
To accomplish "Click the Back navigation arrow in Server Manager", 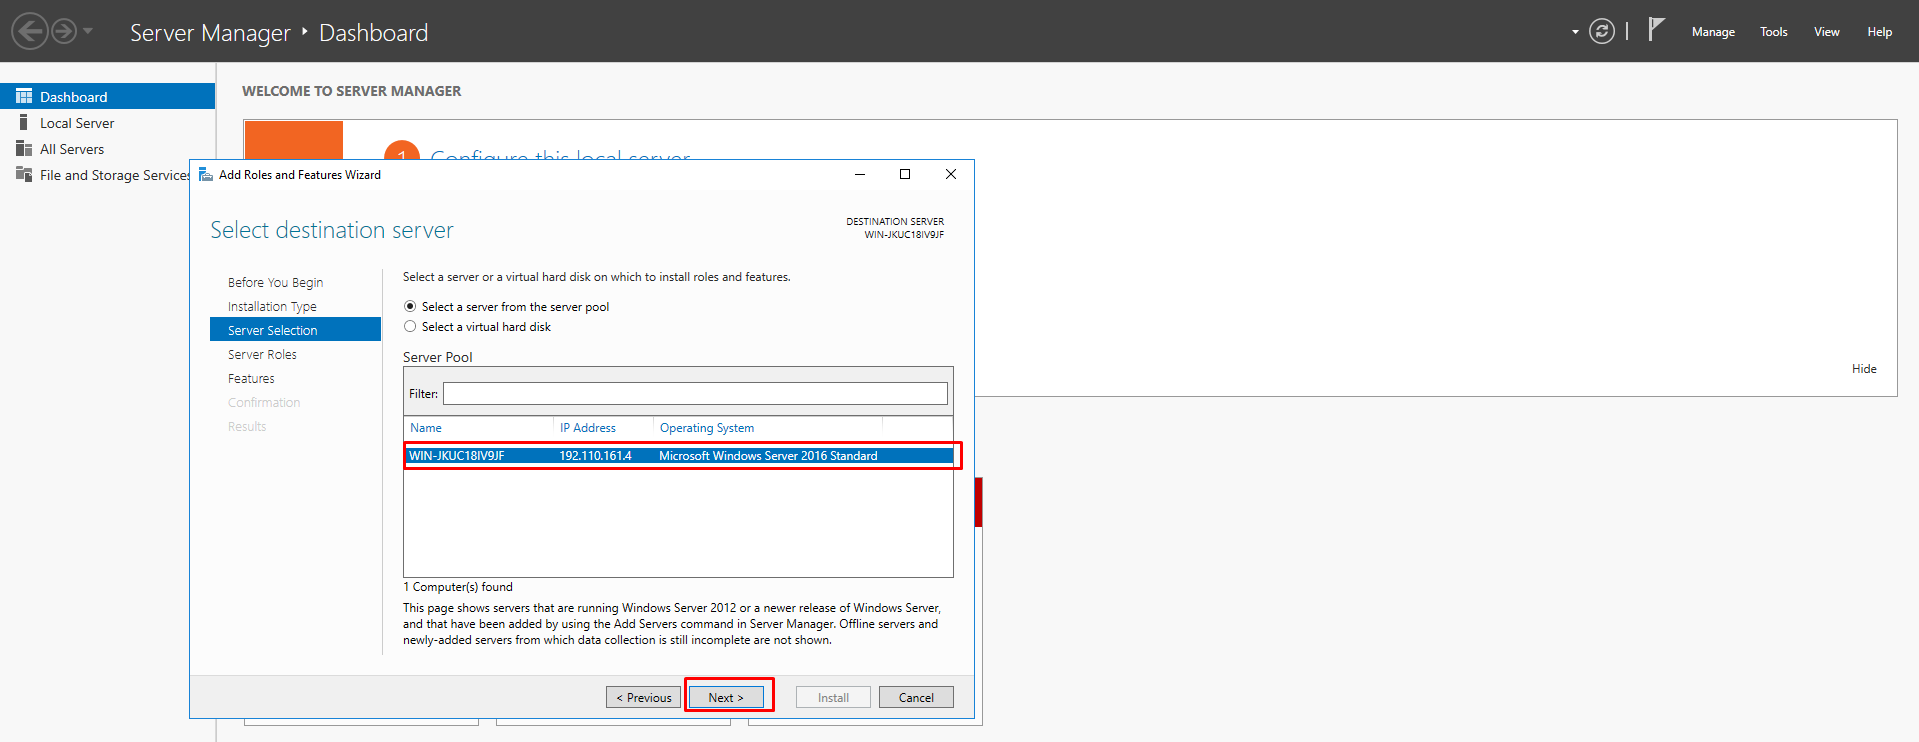I will tap(30, 31).
